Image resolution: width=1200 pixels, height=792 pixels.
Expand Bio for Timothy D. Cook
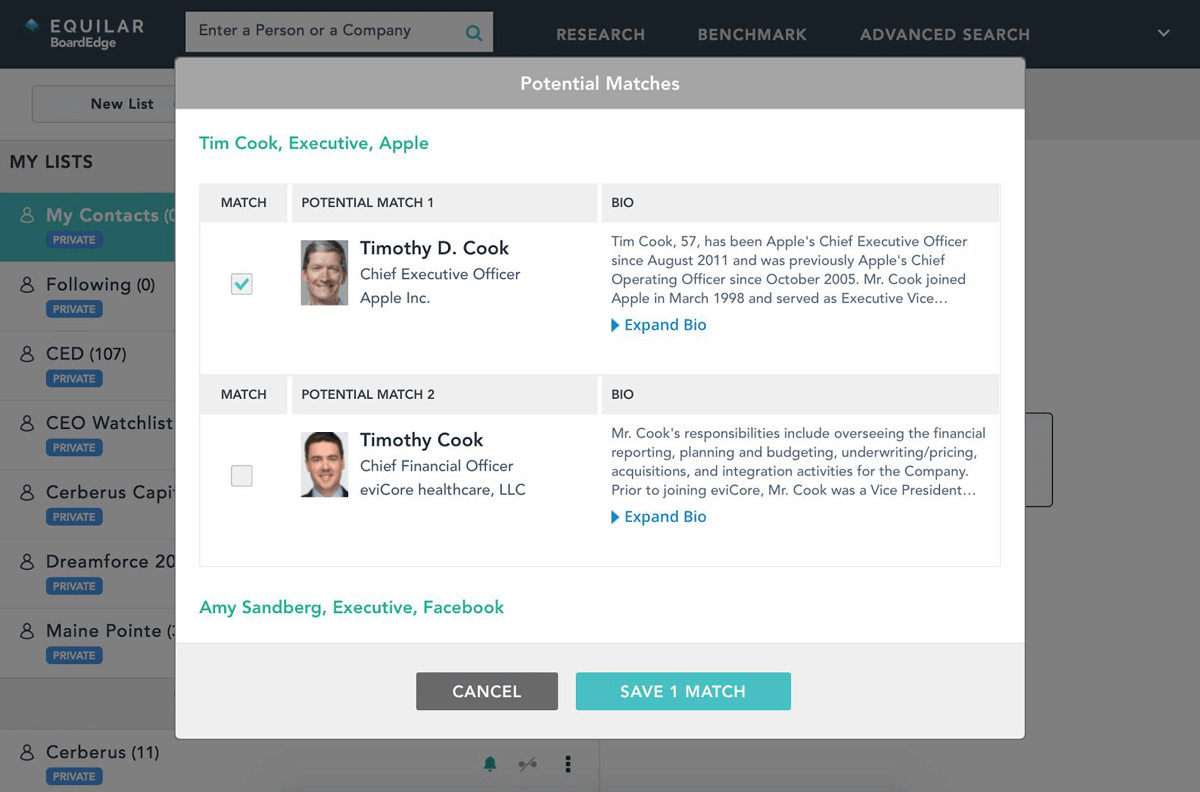(659, 325)
